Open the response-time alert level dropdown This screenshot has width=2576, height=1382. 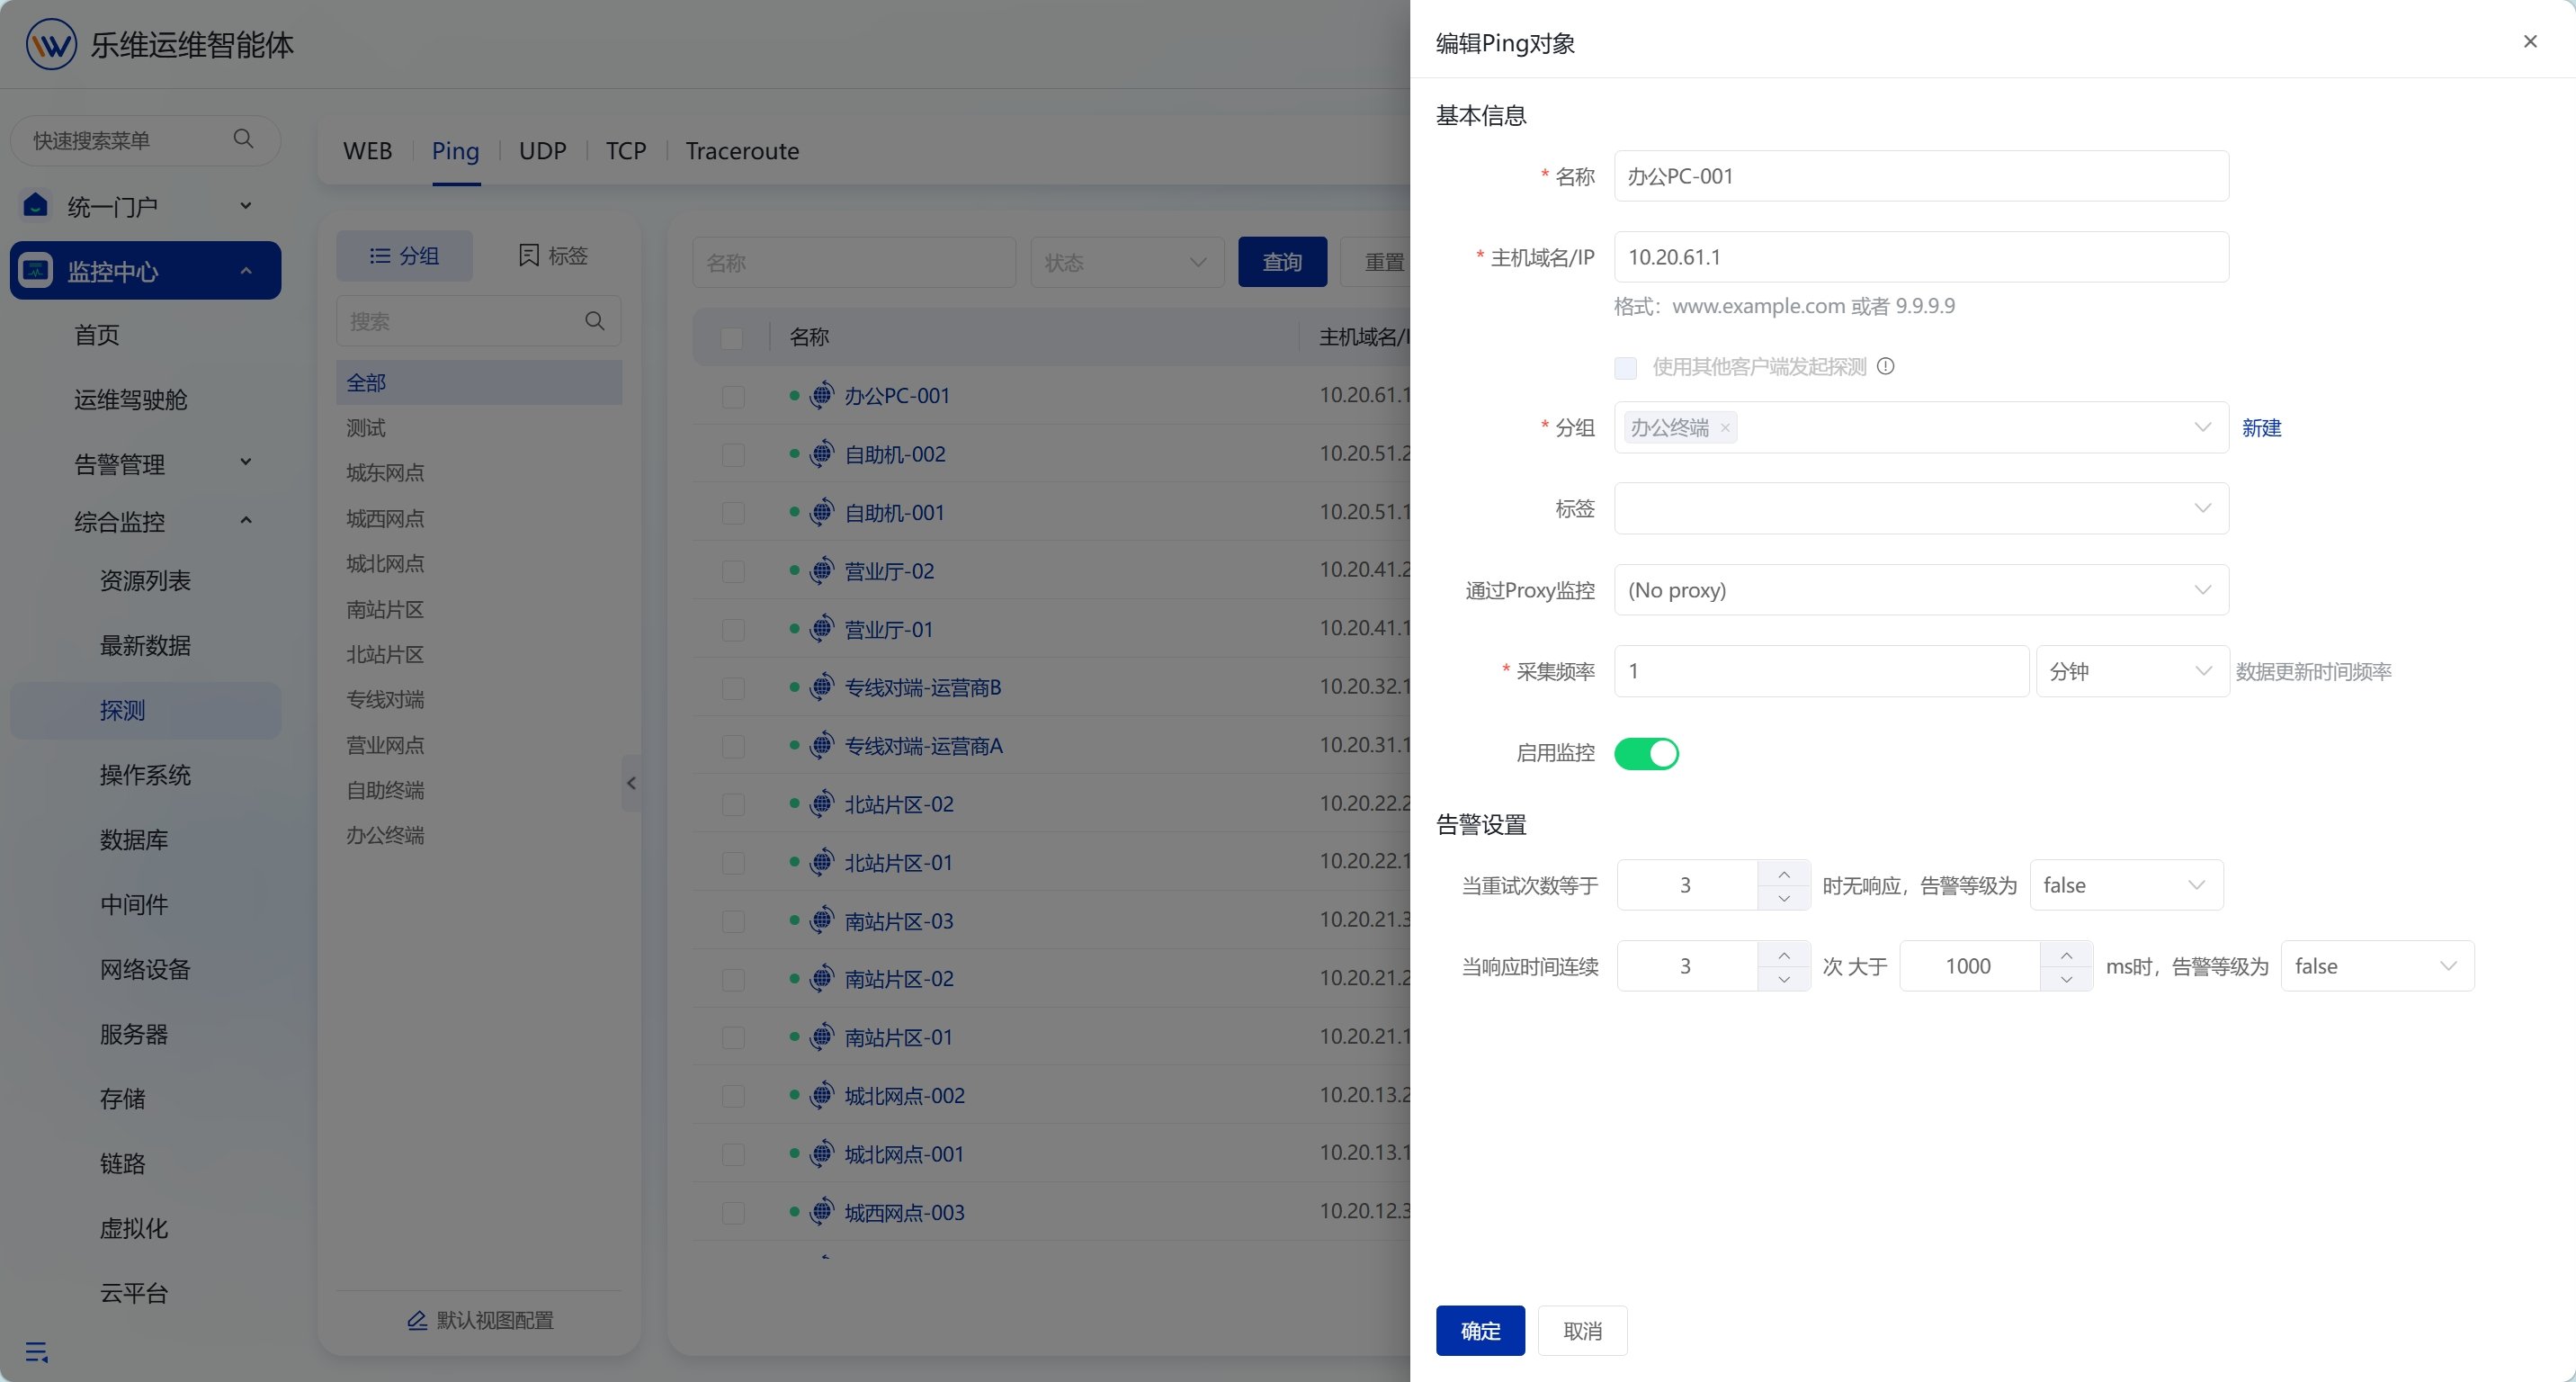tap(2377, 966)
